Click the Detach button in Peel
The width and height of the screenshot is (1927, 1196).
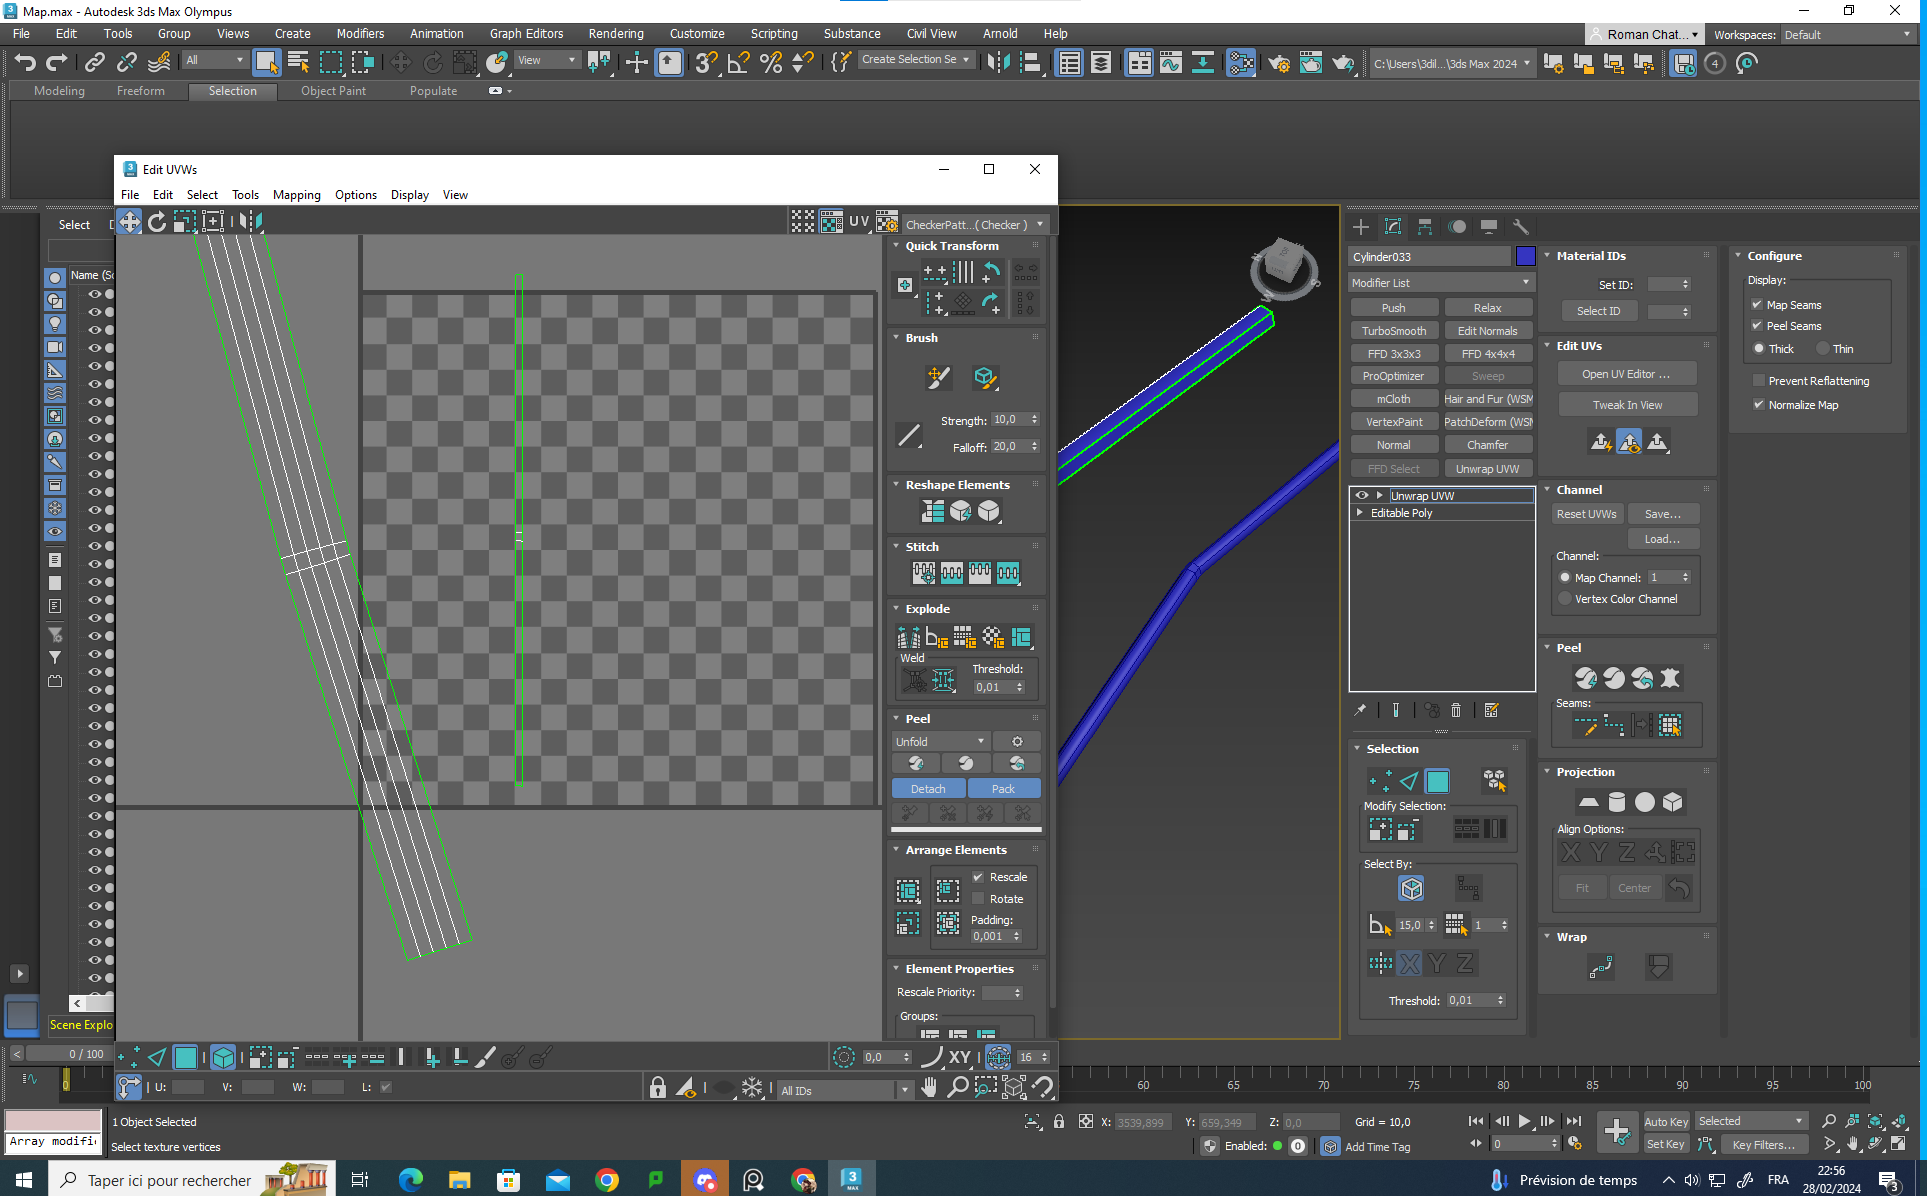[927, 789]
